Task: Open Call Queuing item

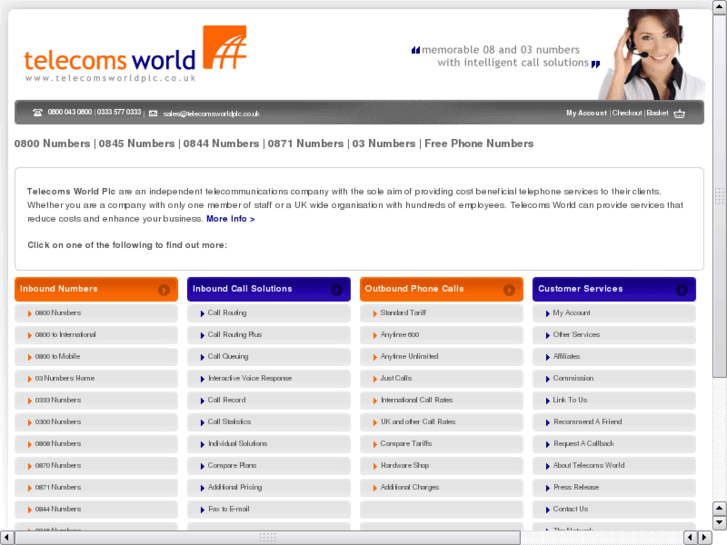Action: coord(269,357)
